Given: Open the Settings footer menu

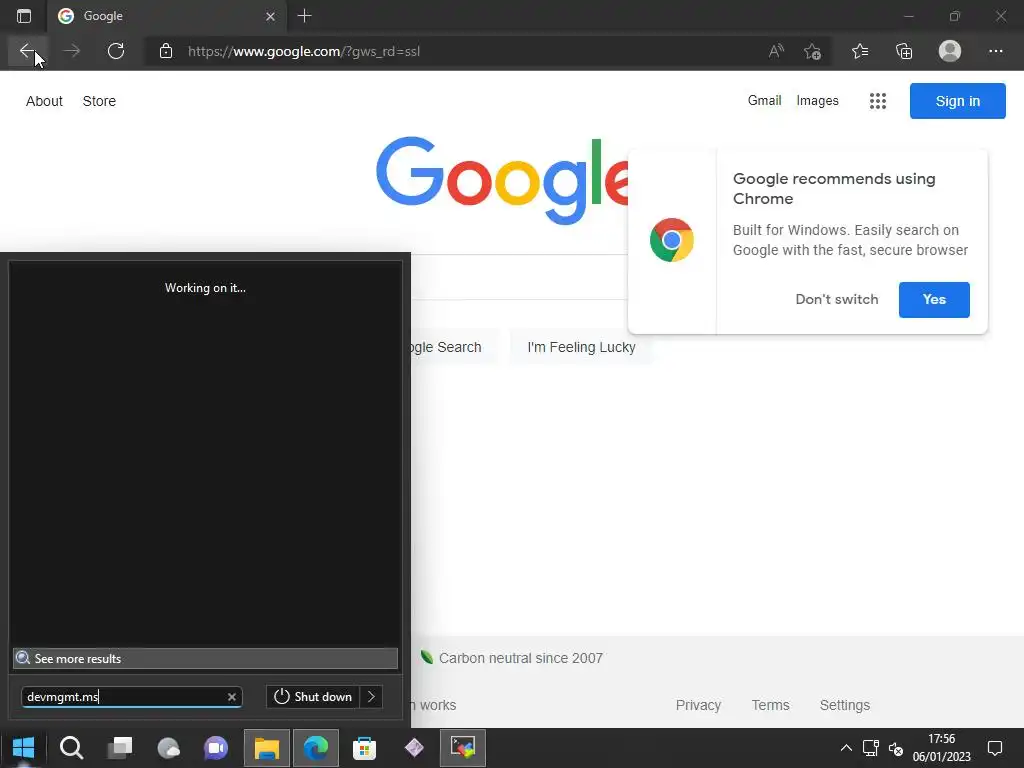Looking at the screenshot, I should pos(844,705).
